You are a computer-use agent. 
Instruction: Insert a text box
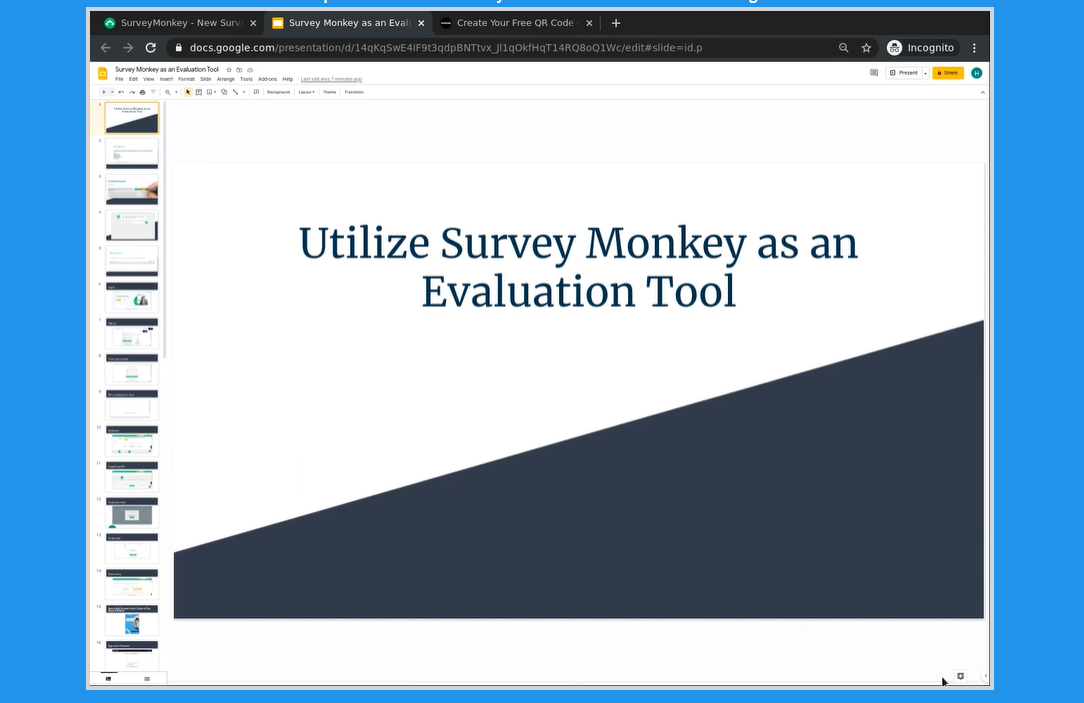pyautogui.click(x=198, y=92)
